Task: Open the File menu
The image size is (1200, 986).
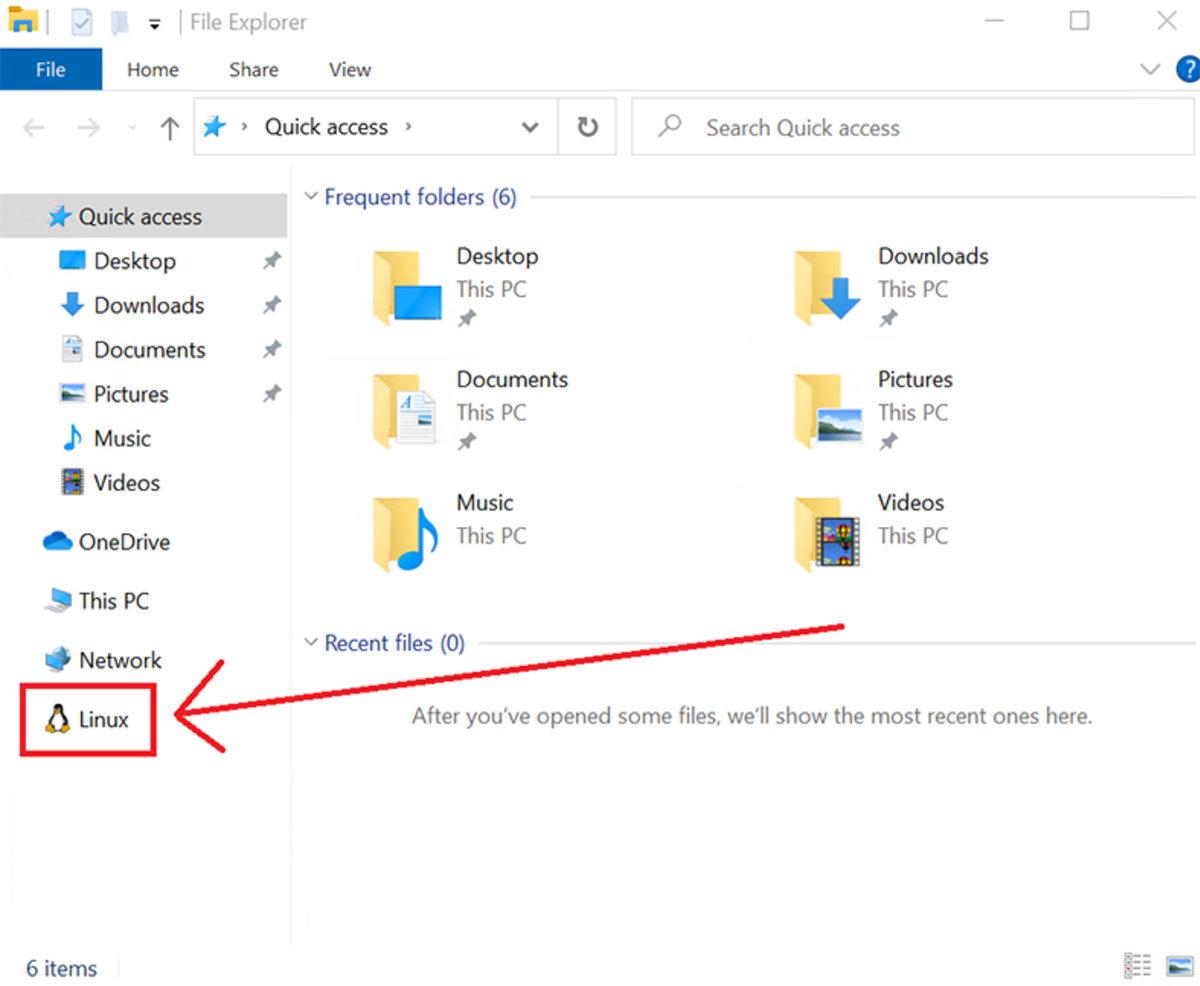Action: click(51, 69)
